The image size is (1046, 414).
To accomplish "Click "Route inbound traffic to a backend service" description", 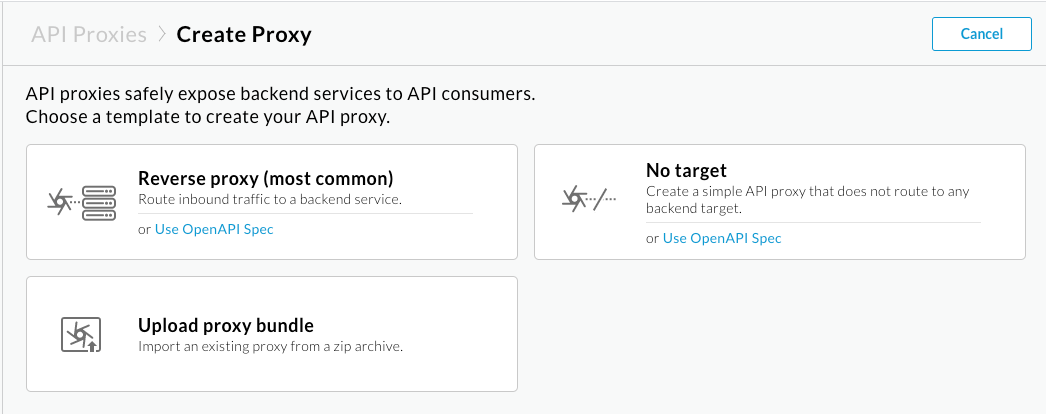I will (269, 199).
